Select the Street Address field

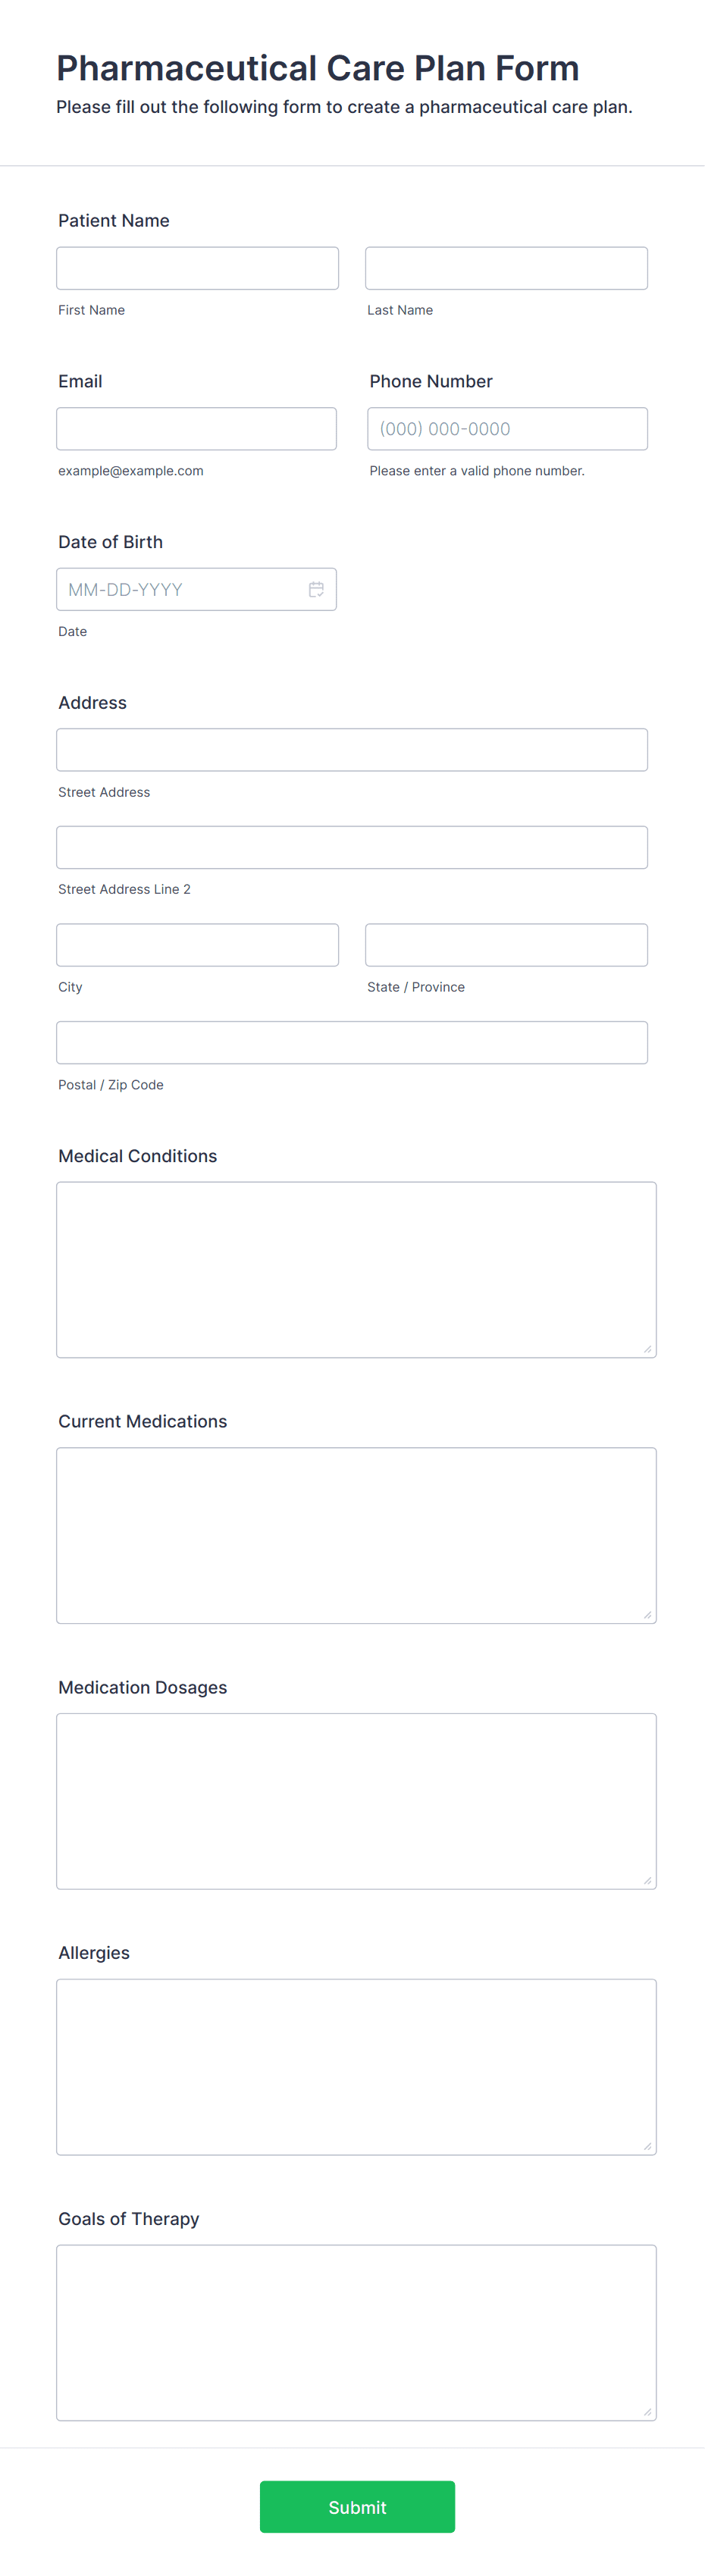click(x=352, y=749)
